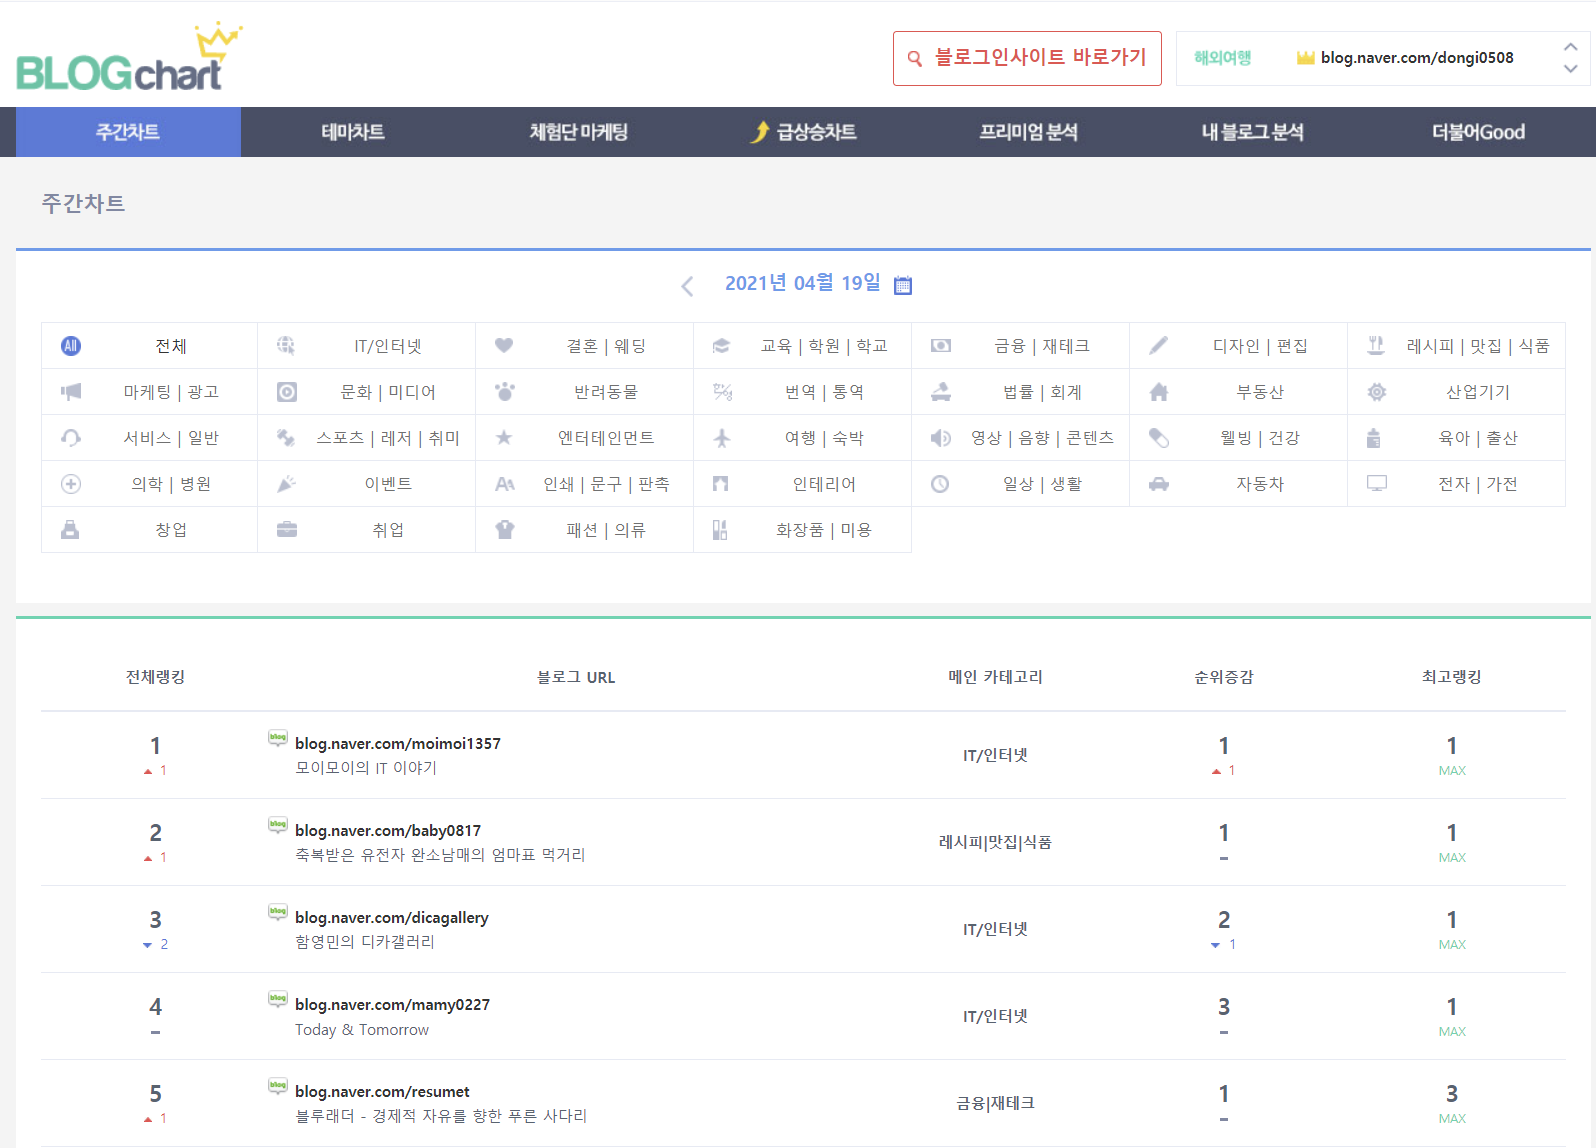Click the search magnifier icon

(914, 59)
